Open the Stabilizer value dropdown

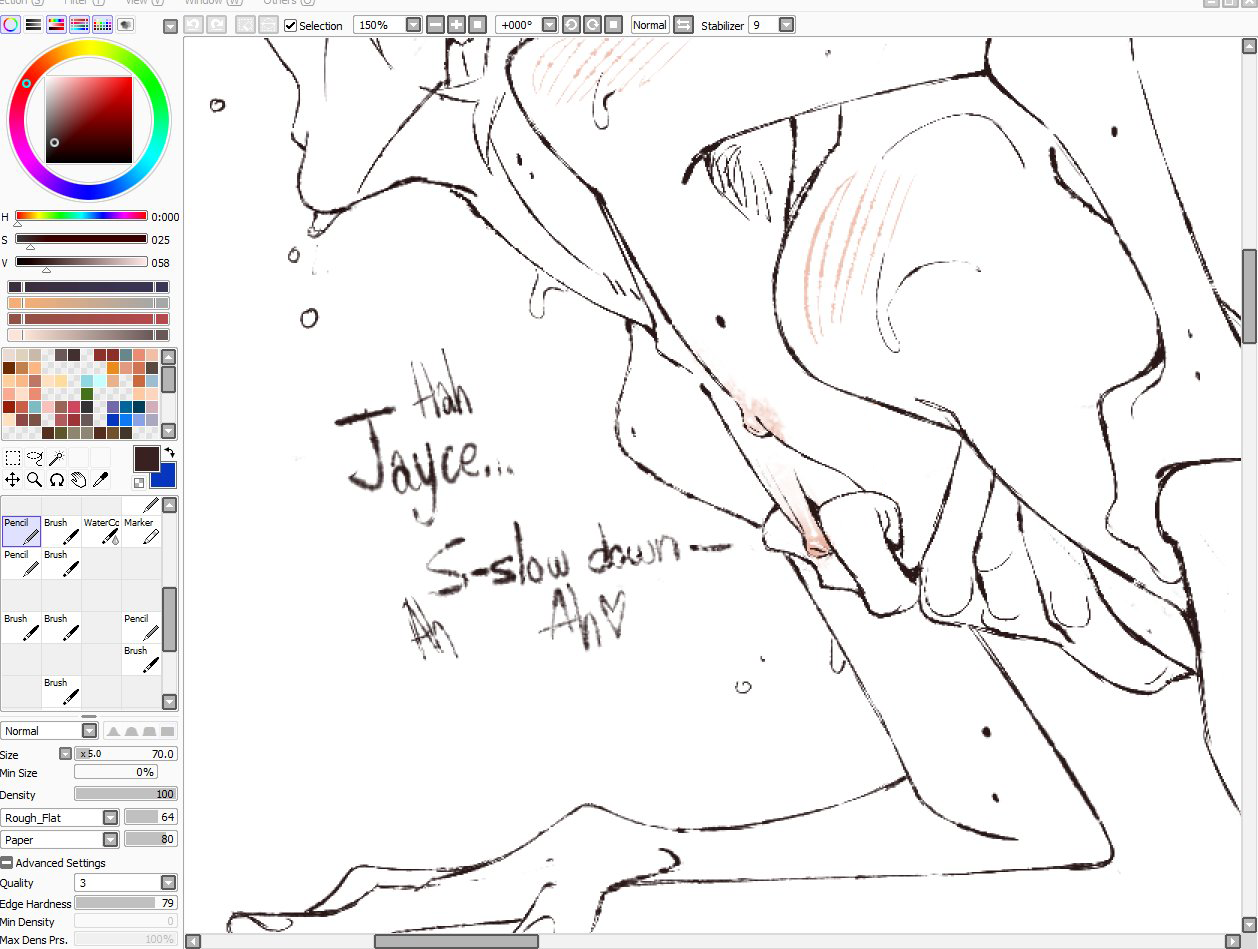(787, 25)
